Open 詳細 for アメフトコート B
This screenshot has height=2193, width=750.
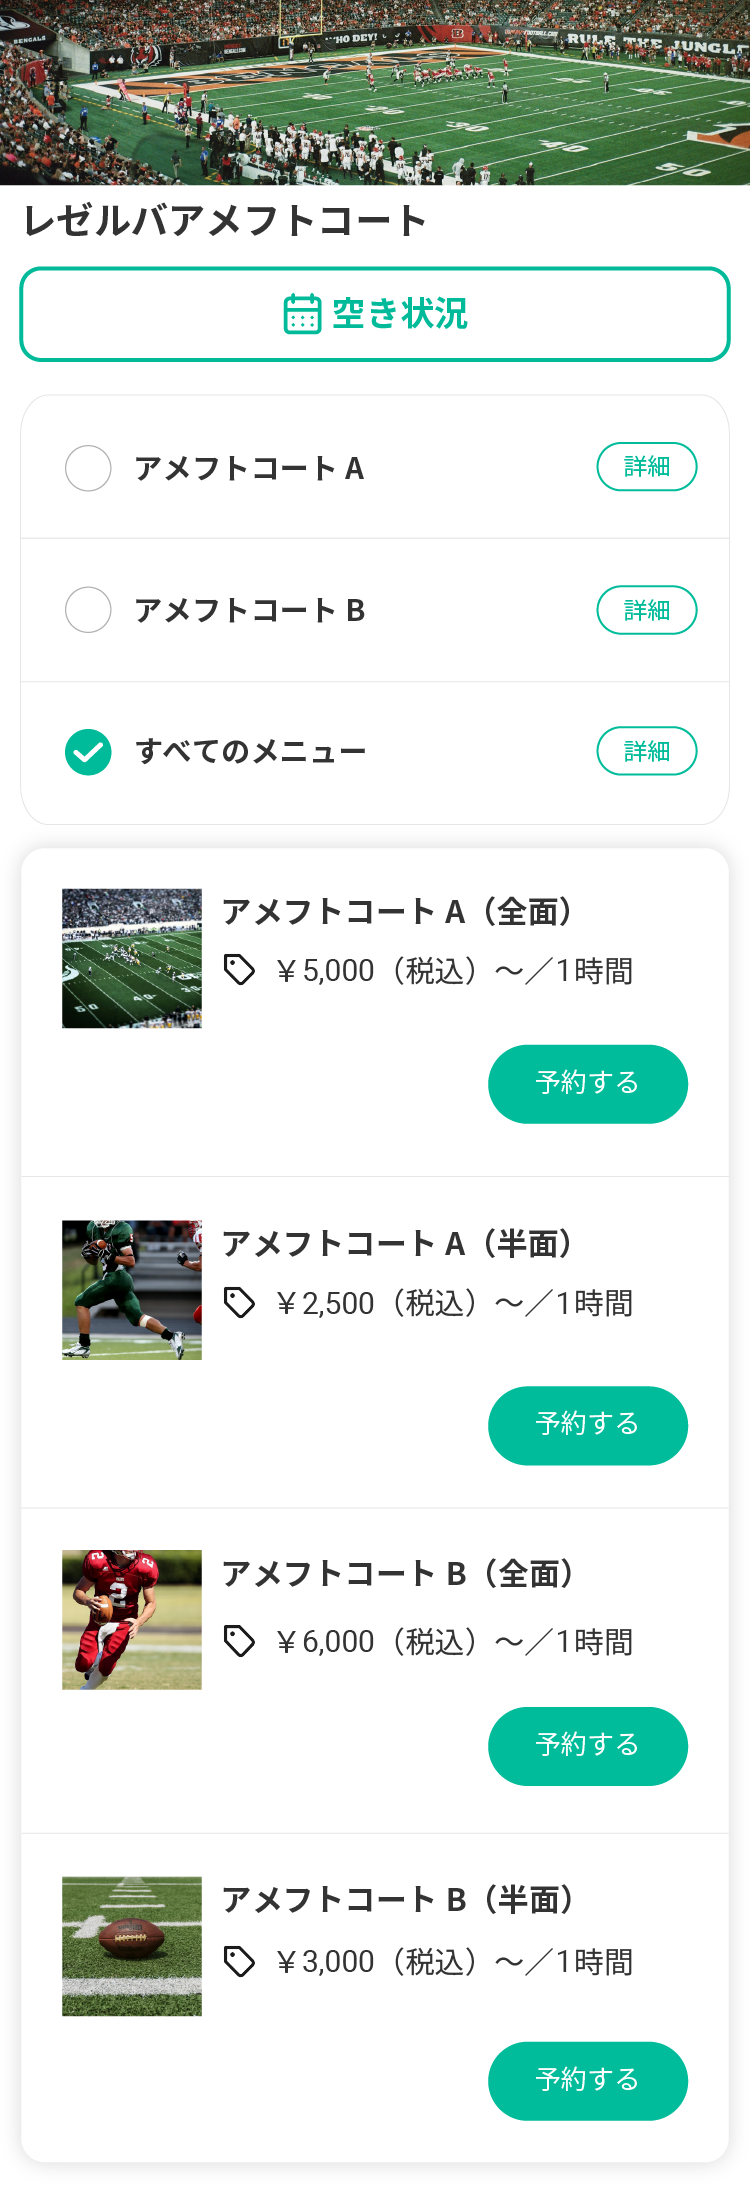647,610
